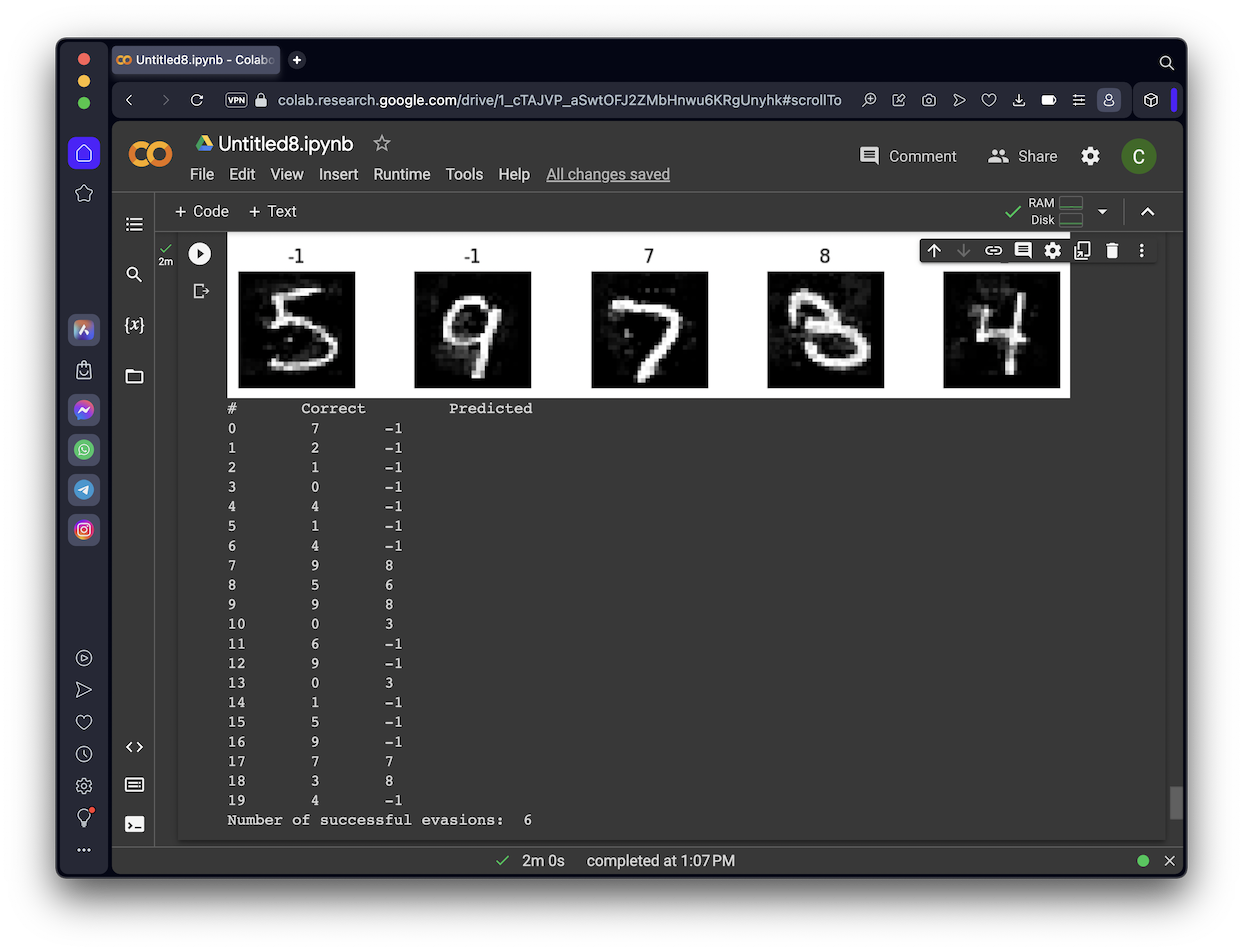The height and width of the screenshot is (952, 1243).
Task: Open the variables inspector {x} panel
Action: pyautogui.click(x=134, y=325)
